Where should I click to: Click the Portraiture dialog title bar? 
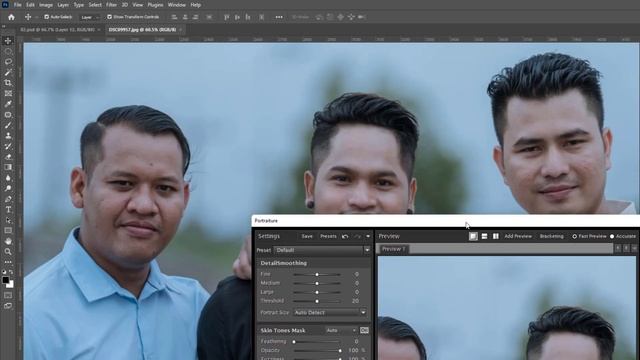point(446,221)
